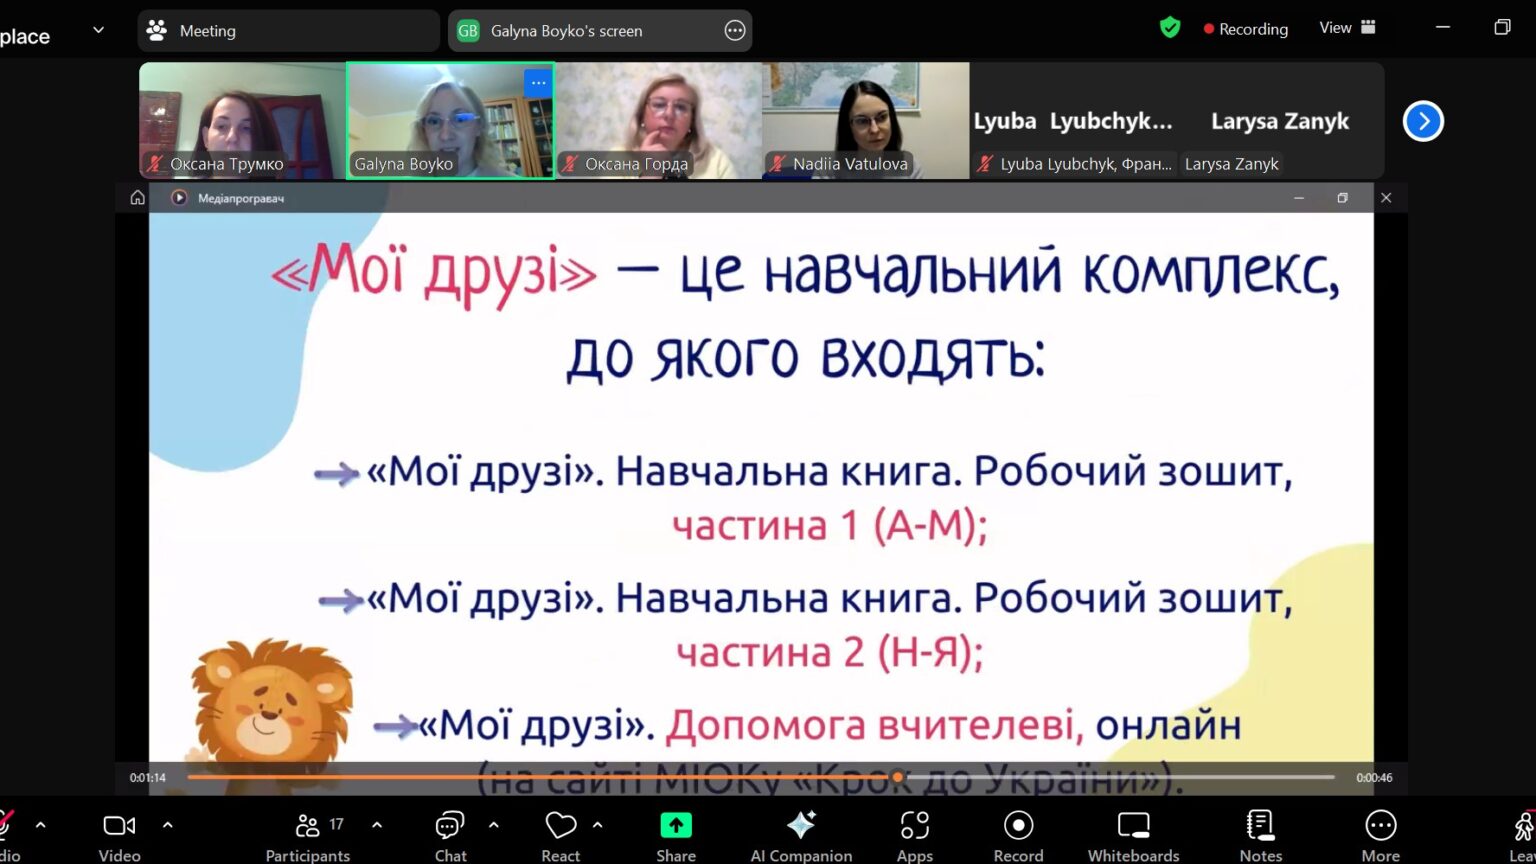Select Nadiia Vatulova's video thumbnail
The height and width of the screenshot is (864, 1536).
pos(865,120)
